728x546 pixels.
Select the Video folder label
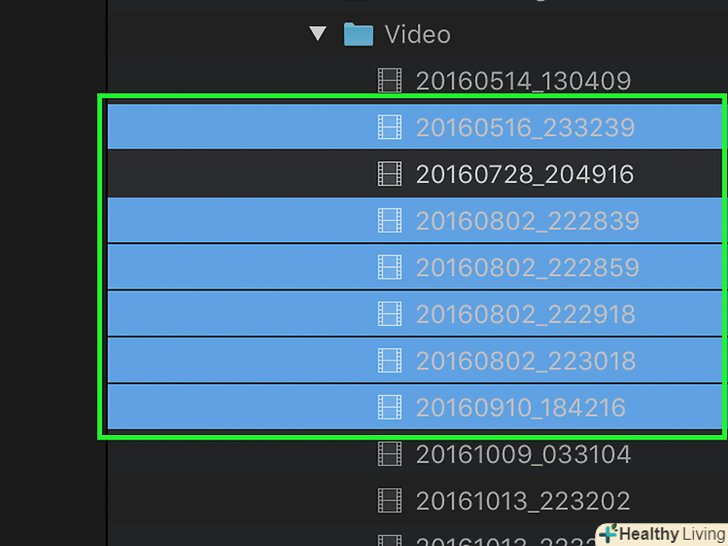click(x=417, y=35)
